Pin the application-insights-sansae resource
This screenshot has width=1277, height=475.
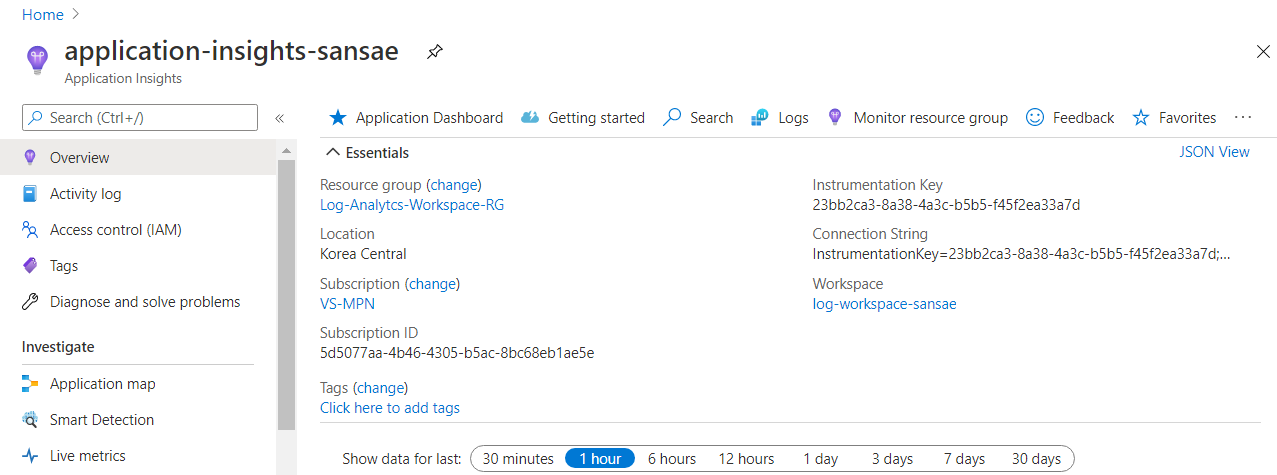click(x=434, y=52)
